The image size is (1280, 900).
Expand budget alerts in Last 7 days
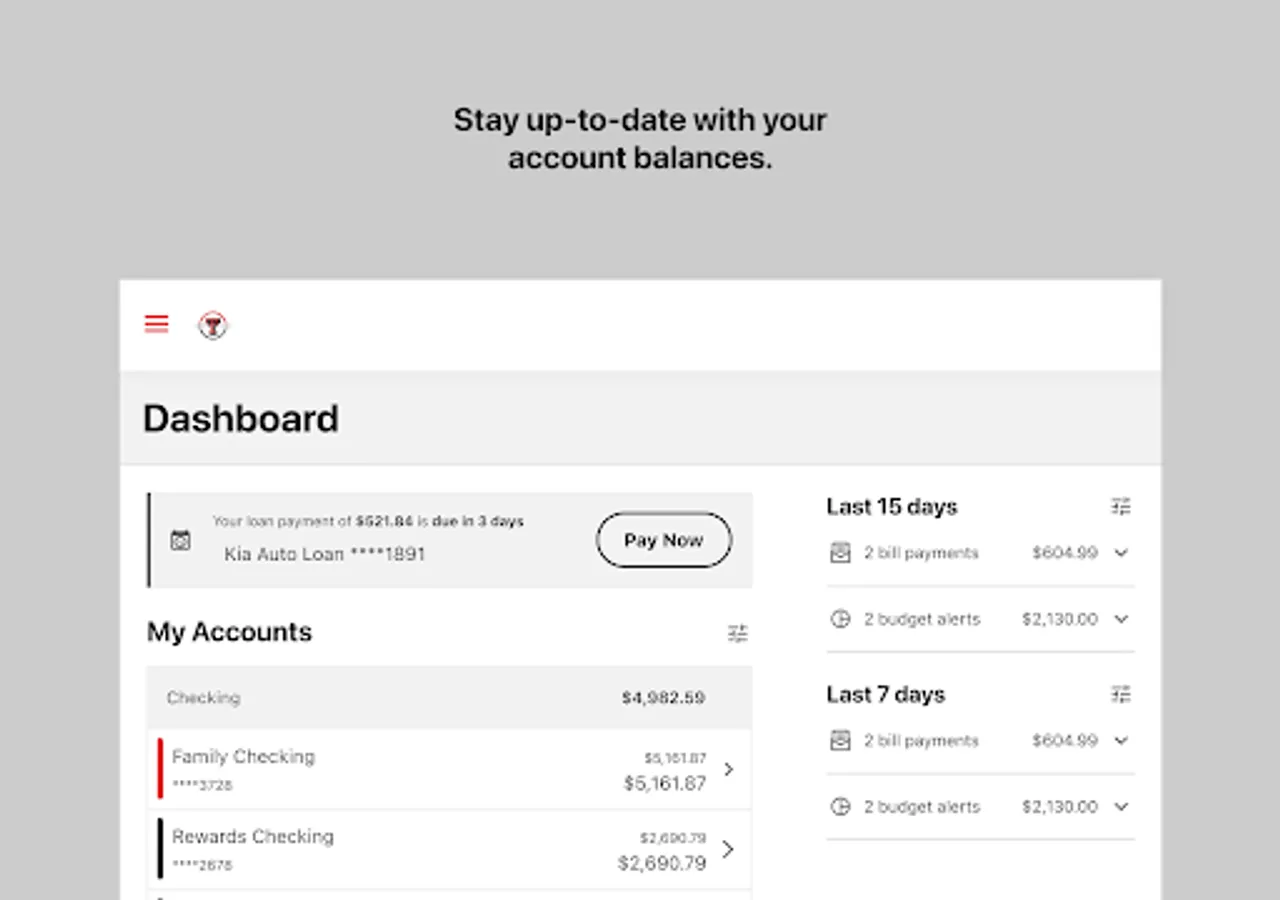point(1121,807)
